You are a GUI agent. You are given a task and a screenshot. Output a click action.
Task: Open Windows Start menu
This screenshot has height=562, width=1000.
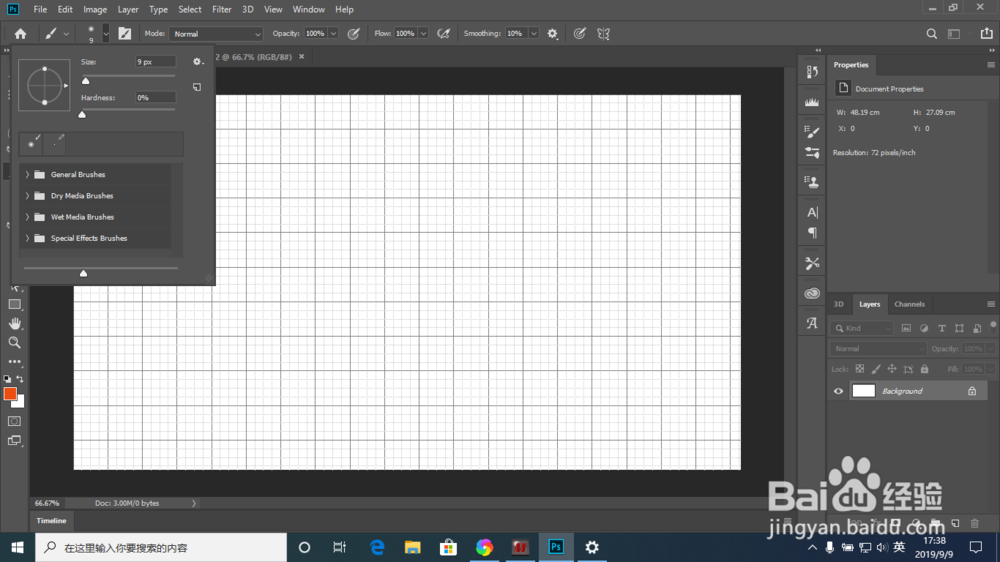tap(17, 547)
